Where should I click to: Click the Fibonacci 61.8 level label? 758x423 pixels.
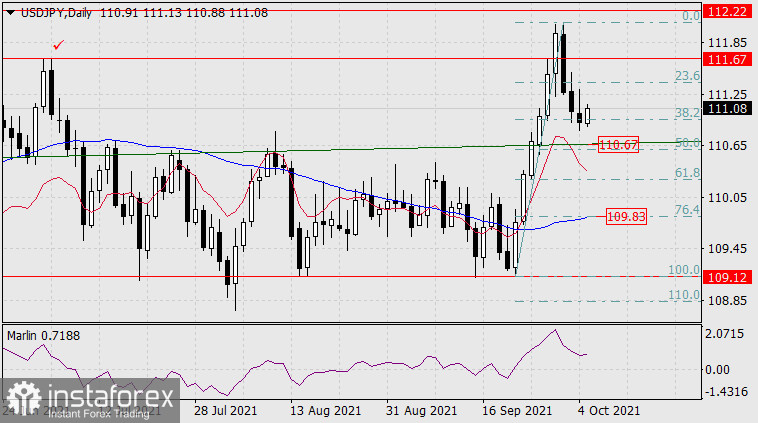[x=686, y=173]
